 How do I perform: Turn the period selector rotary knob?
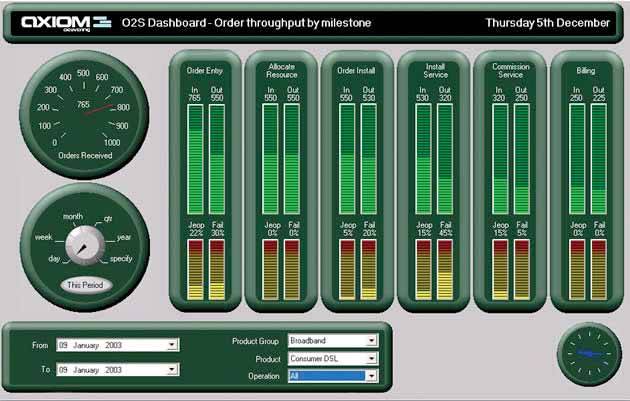82,245
